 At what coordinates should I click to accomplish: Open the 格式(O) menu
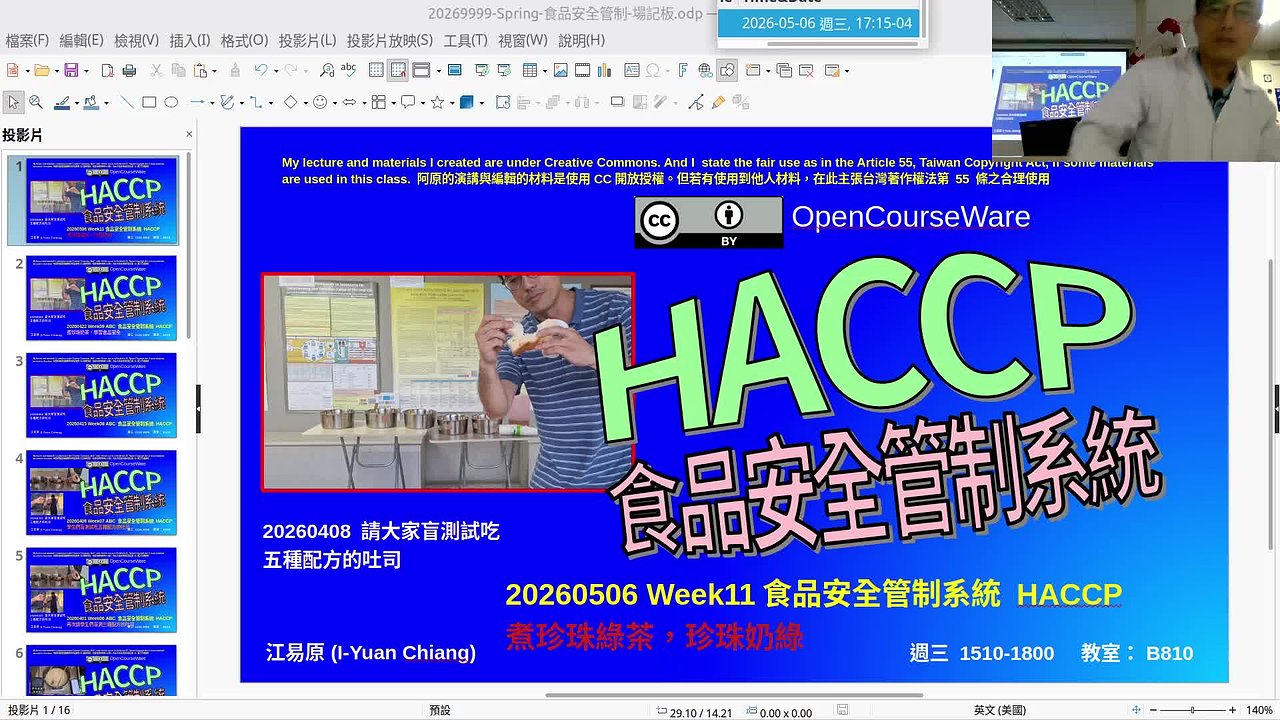(x=244, y=40)
